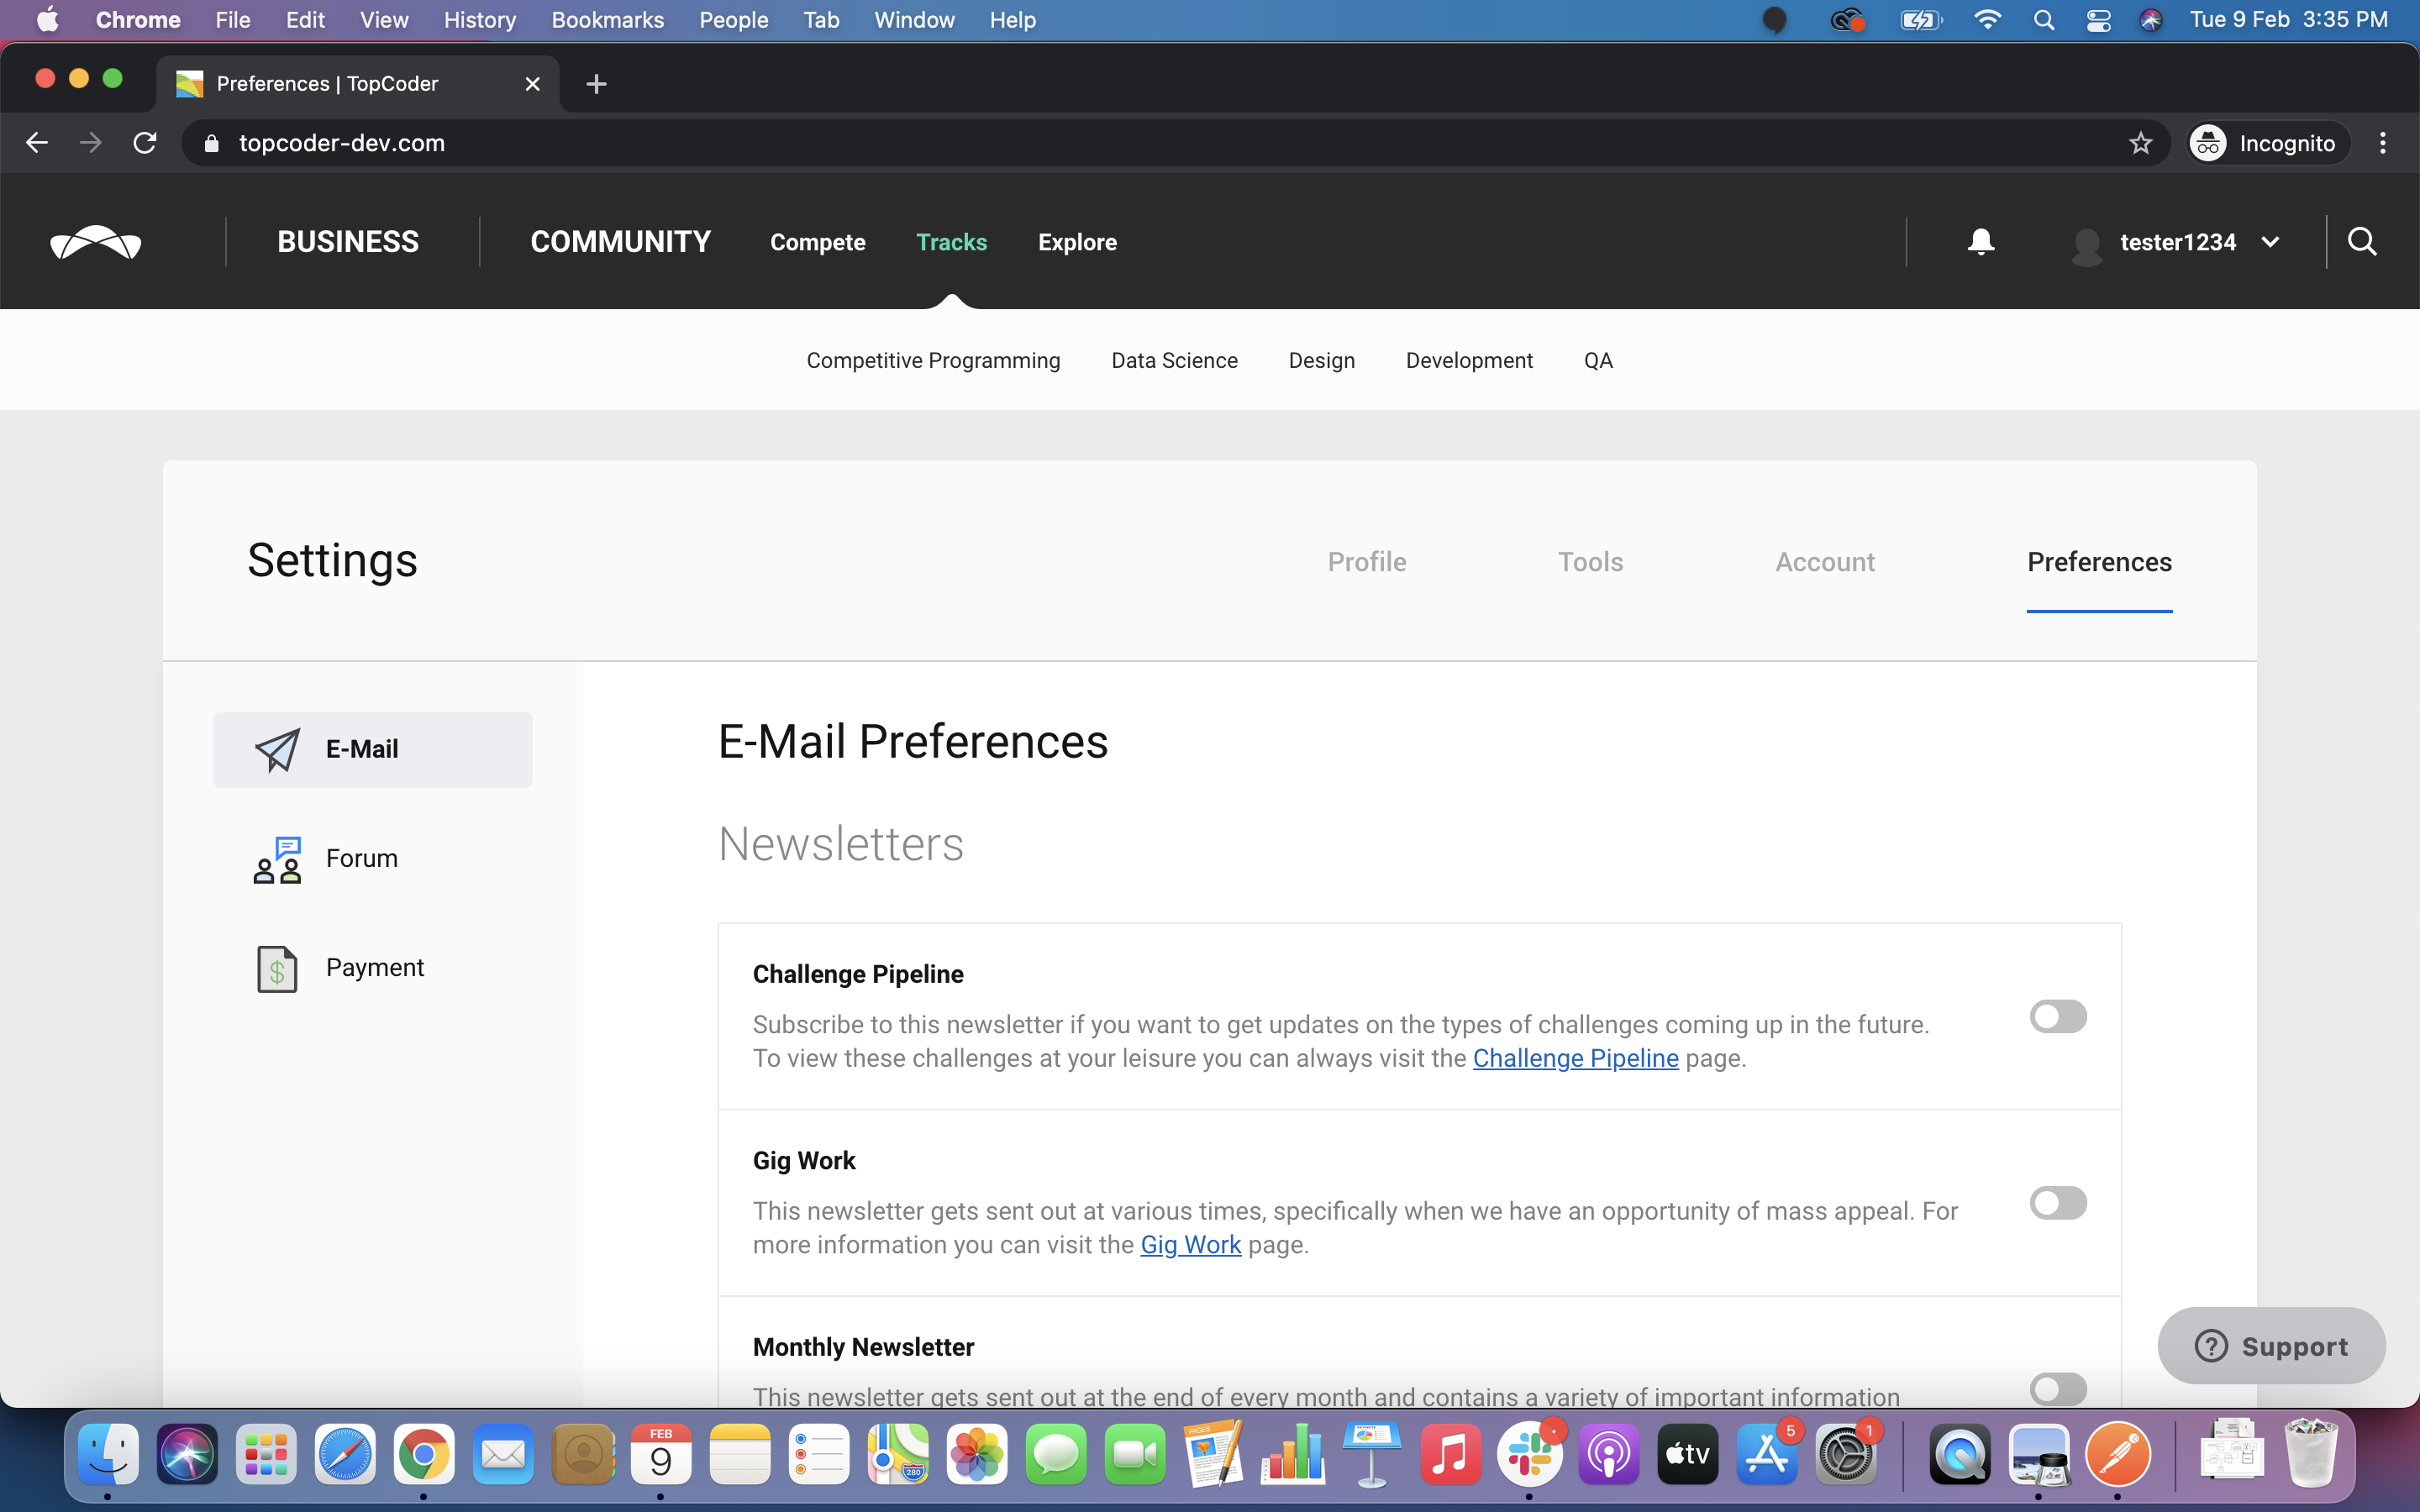
Task: Open the Compete menu
Action: [x=817, y=242]
